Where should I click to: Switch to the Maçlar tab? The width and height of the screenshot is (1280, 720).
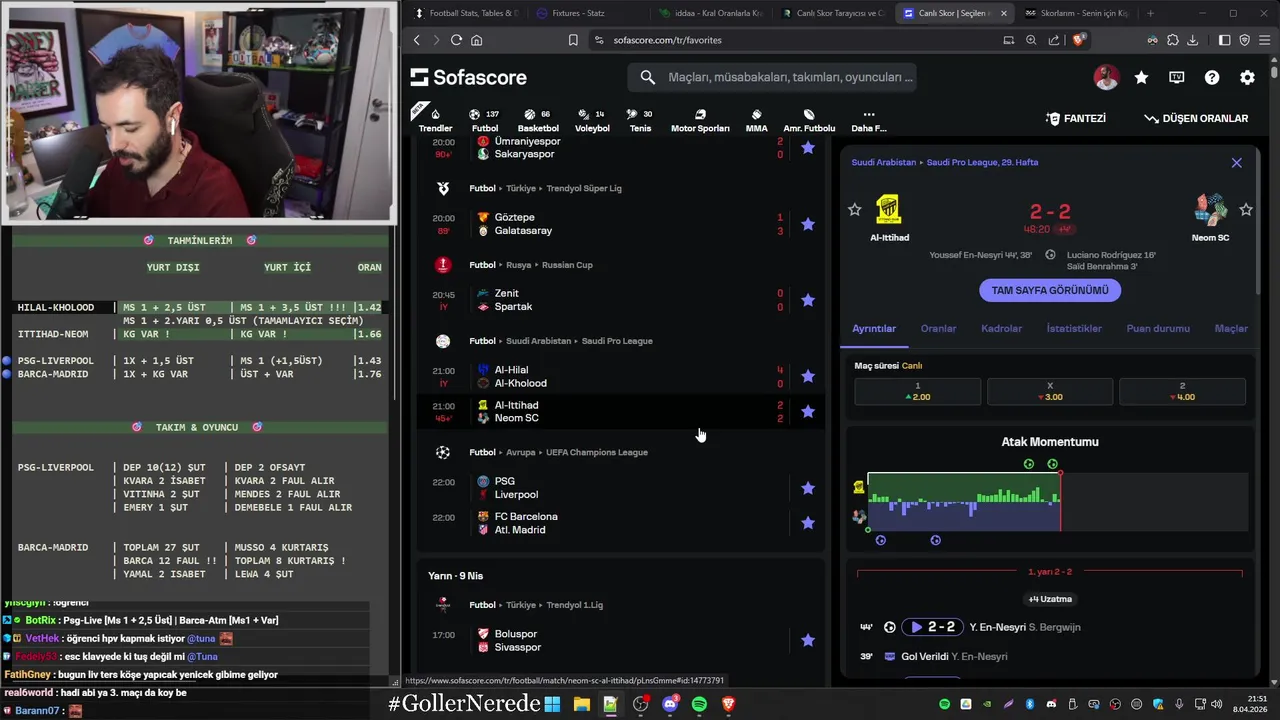pyautogui.click(x=1231, y=328)
